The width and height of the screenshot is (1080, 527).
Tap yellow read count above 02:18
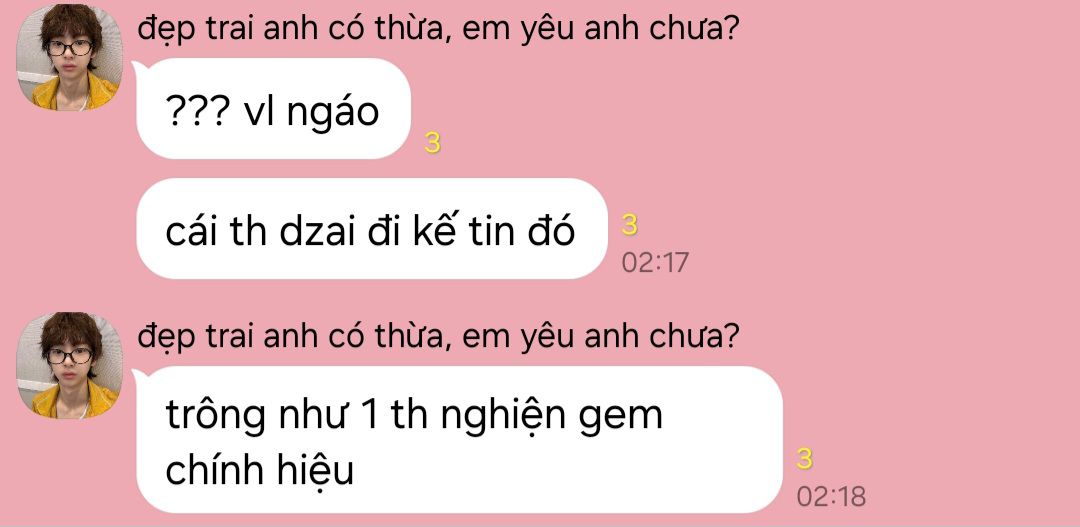pos(804,459)
